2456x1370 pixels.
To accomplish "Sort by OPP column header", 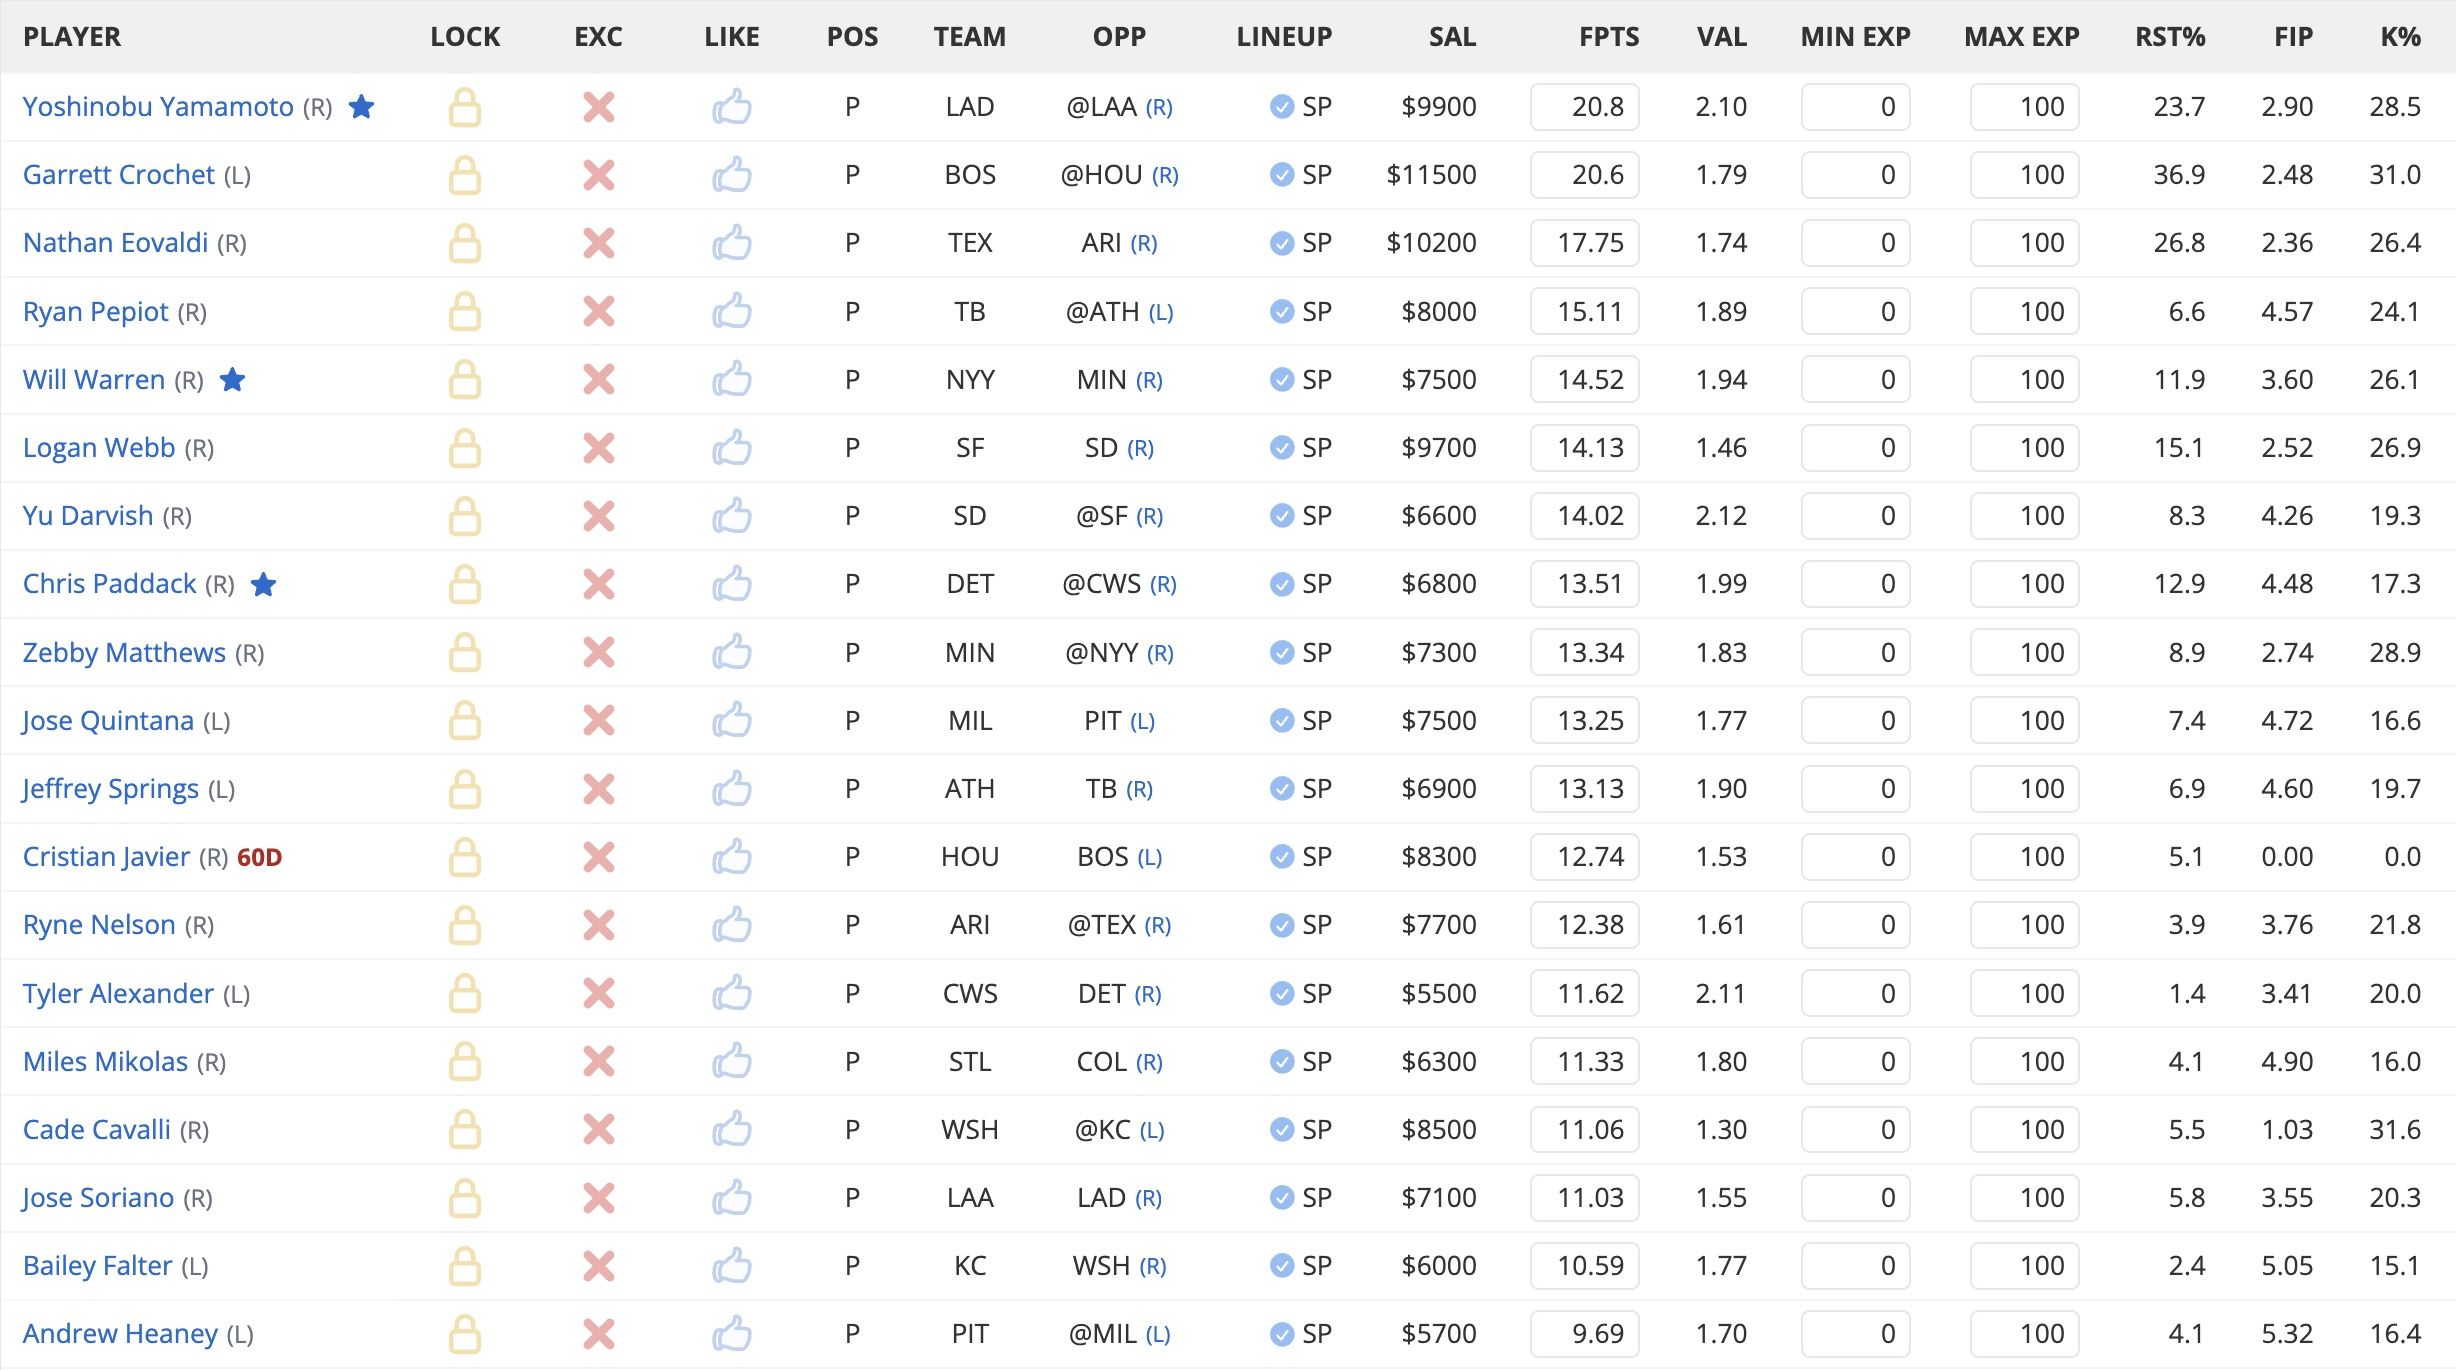I will click(x=1119, y=37).
